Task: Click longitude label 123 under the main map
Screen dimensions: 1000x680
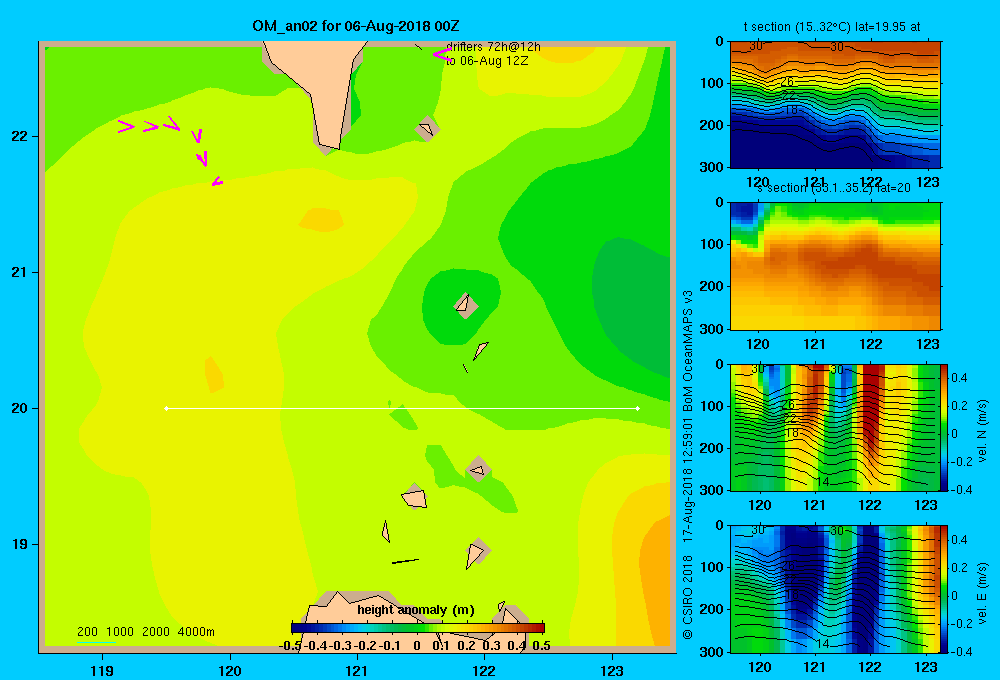Action: click(612, 670)
